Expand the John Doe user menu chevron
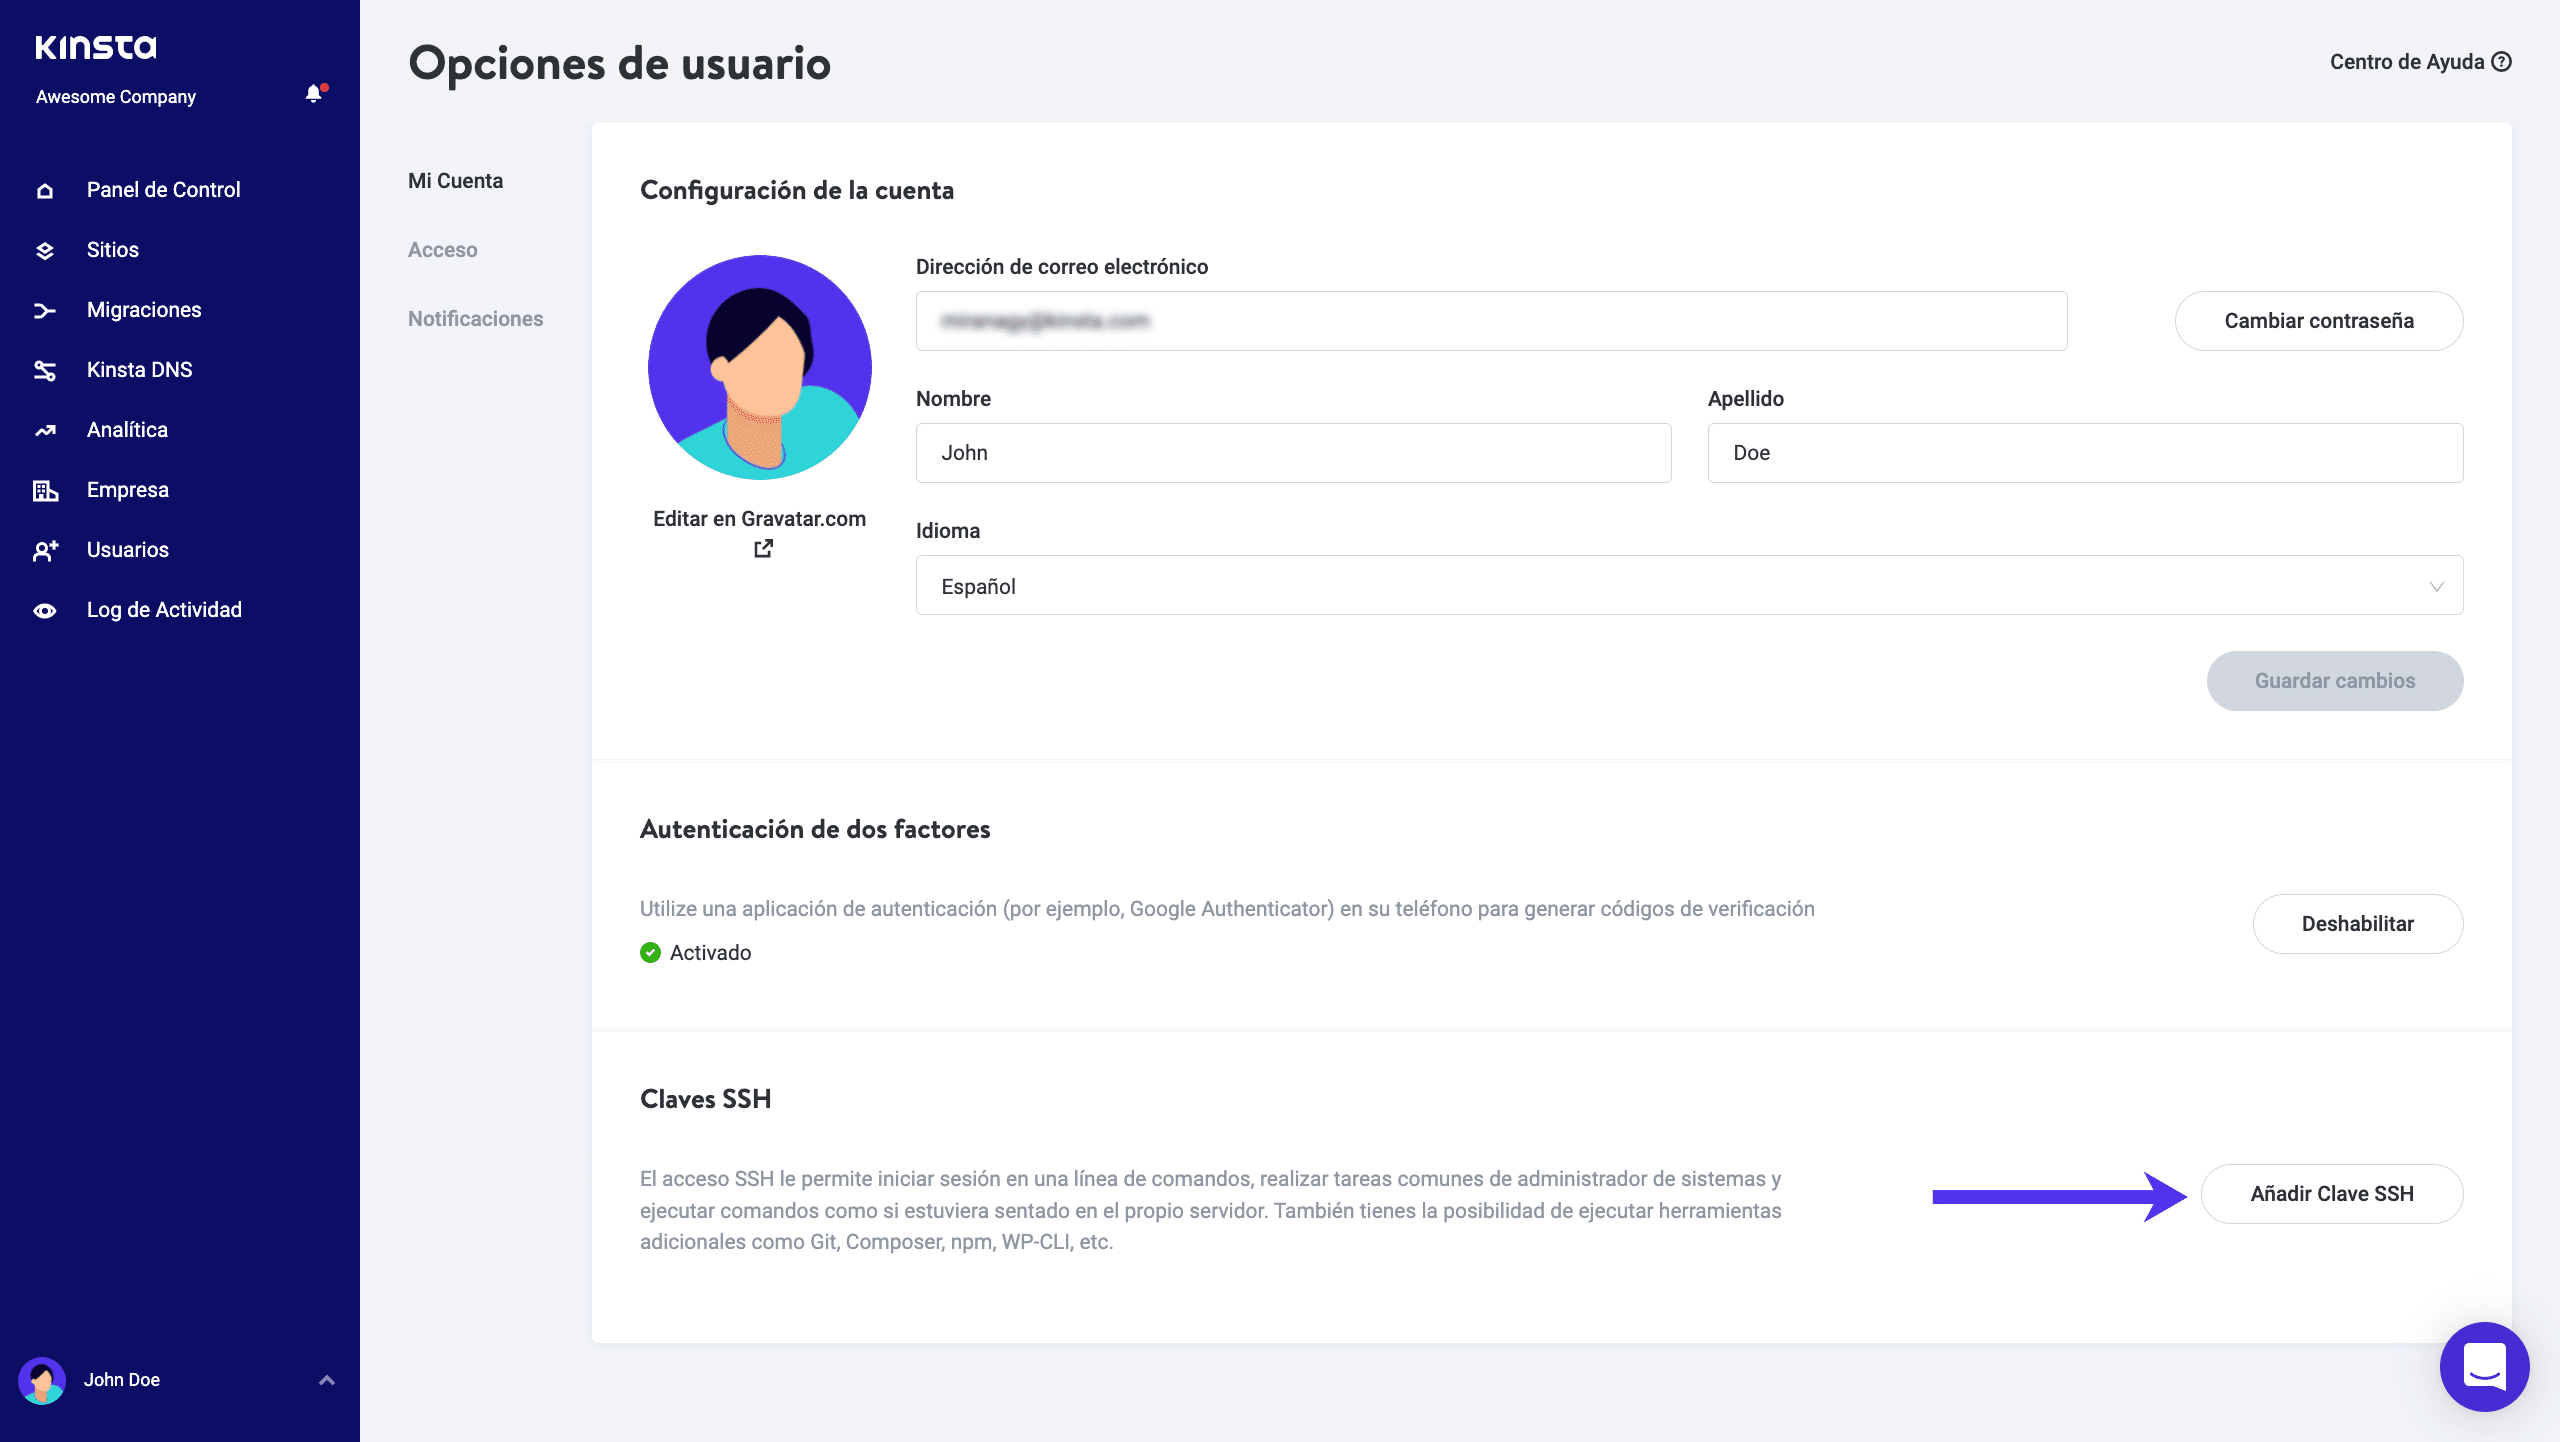Viewport: 2560px width, 1442px height. [327, 1380]
